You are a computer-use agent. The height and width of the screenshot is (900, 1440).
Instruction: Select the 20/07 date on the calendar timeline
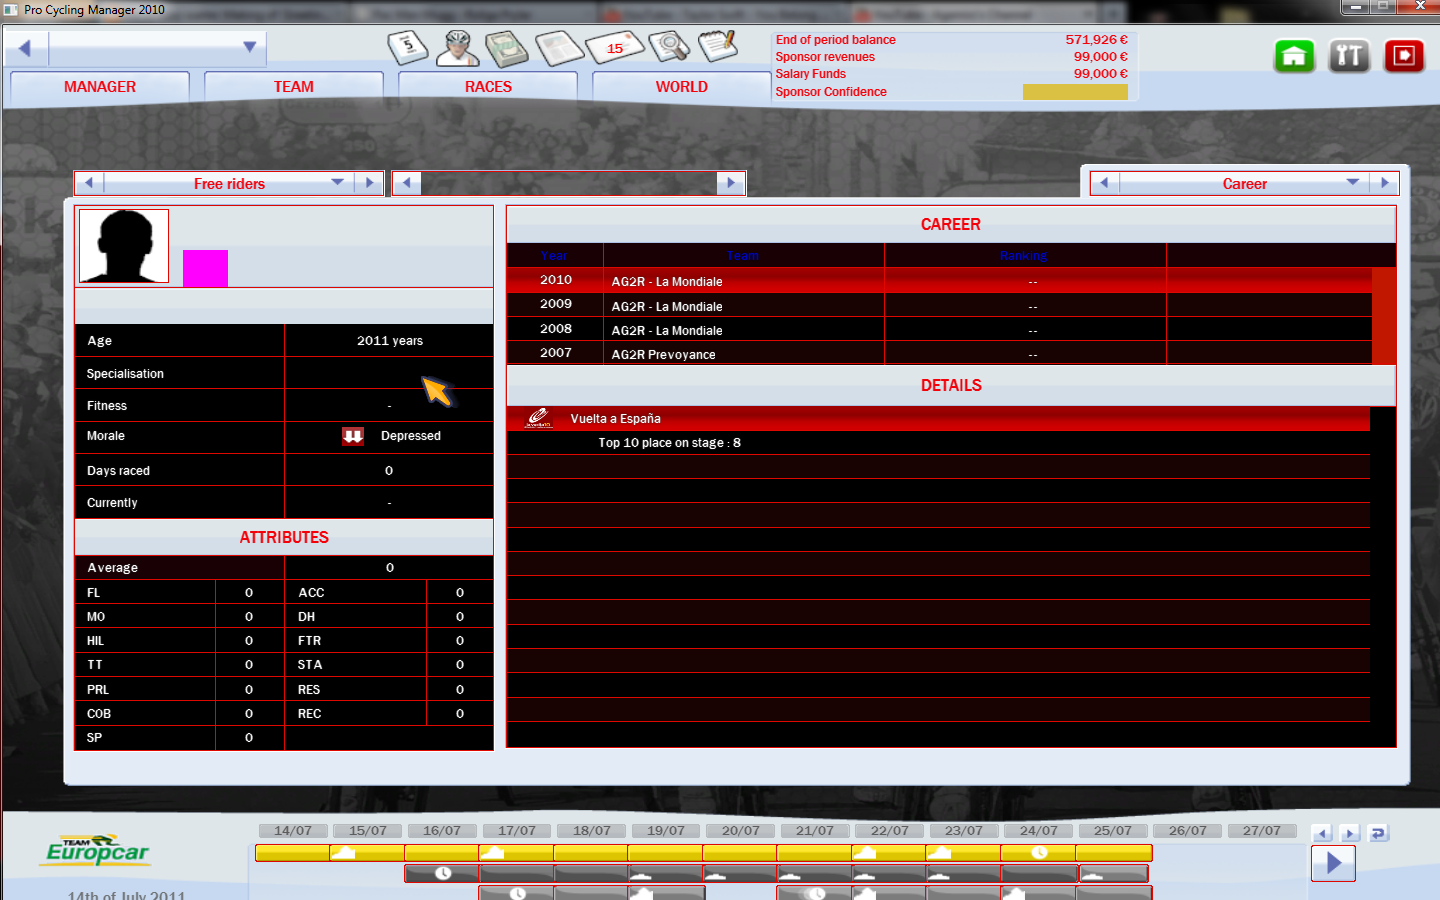pyautogui.click(x=740, y=831)
